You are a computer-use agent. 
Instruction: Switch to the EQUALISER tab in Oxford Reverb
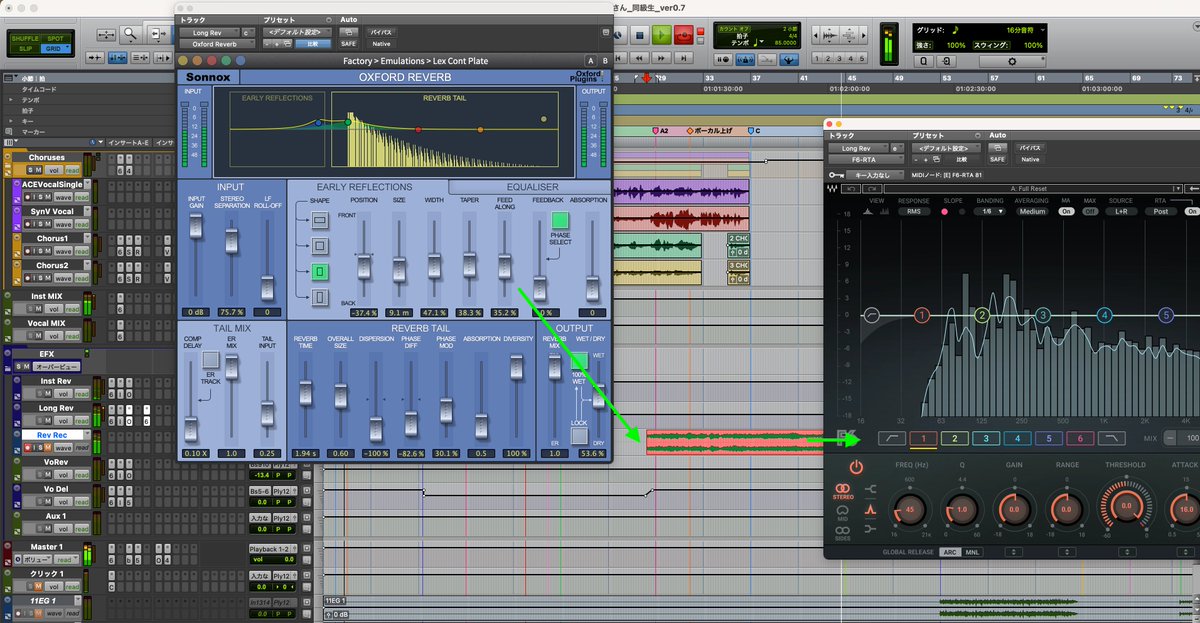pyautogui.click(x=532, y=186)
